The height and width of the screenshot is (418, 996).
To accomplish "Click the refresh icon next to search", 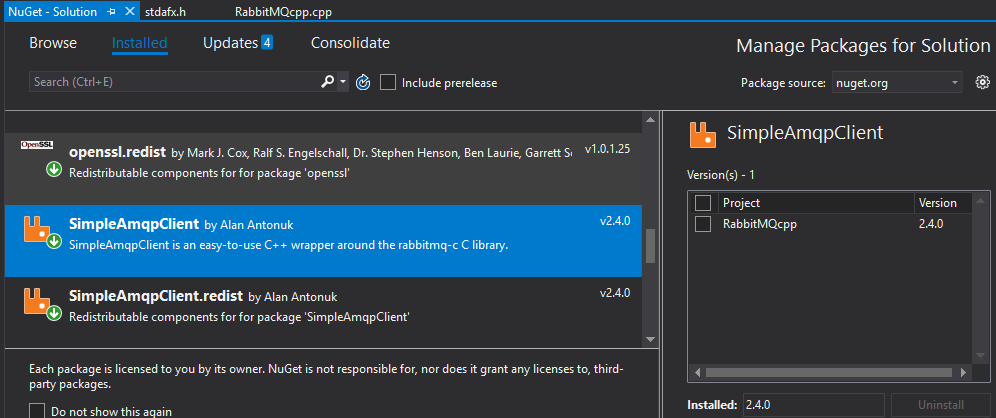I will pyautogui.click(x=363, y=82).
